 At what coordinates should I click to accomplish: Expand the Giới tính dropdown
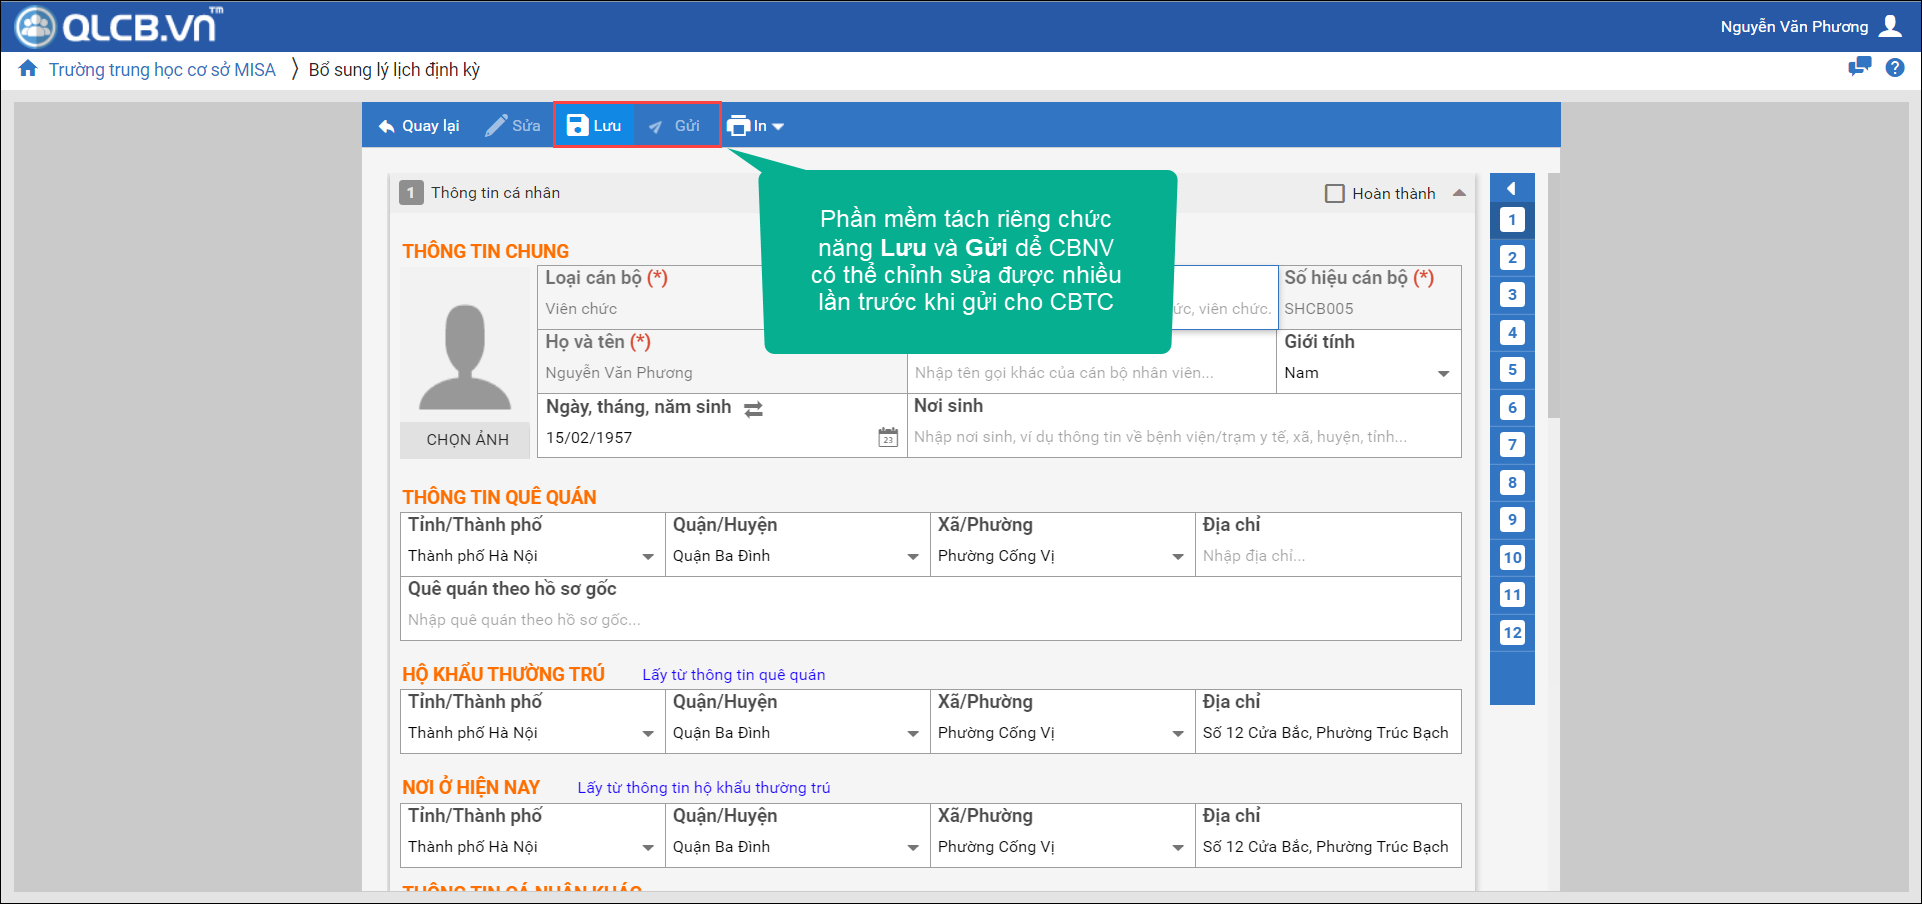tap(1442, 374)
